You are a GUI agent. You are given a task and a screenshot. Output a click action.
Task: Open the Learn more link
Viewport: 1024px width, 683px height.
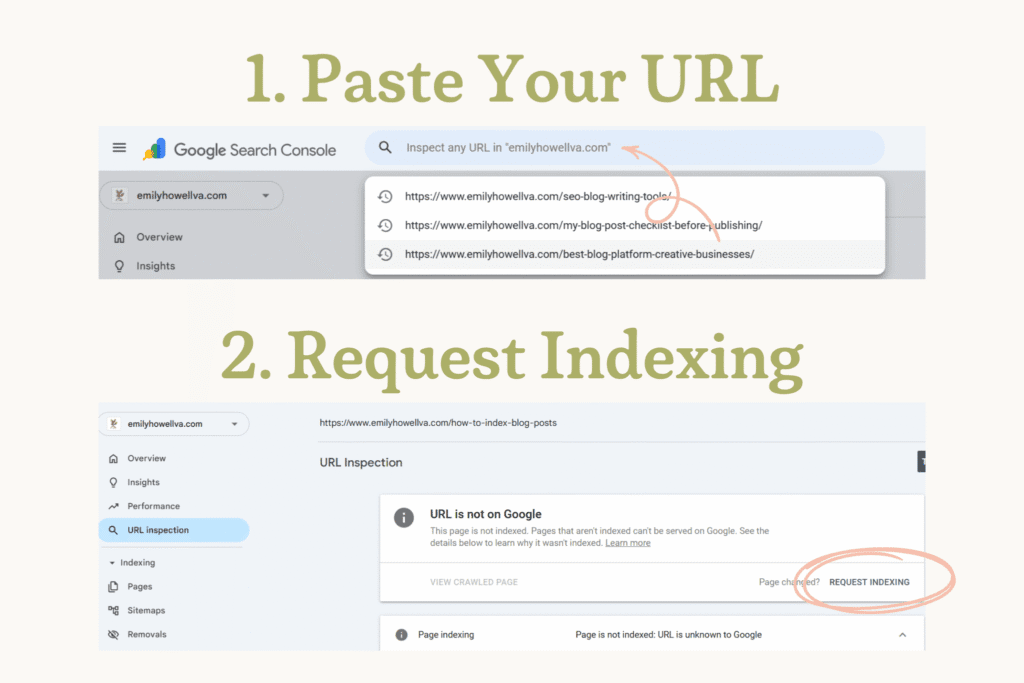pyautogui.click(x=628, y=543)
